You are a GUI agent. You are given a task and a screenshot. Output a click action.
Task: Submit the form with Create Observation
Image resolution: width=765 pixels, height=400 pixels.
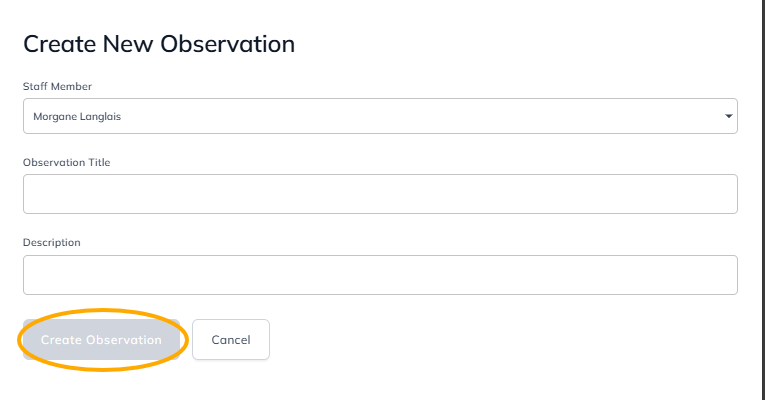[101, 340]
